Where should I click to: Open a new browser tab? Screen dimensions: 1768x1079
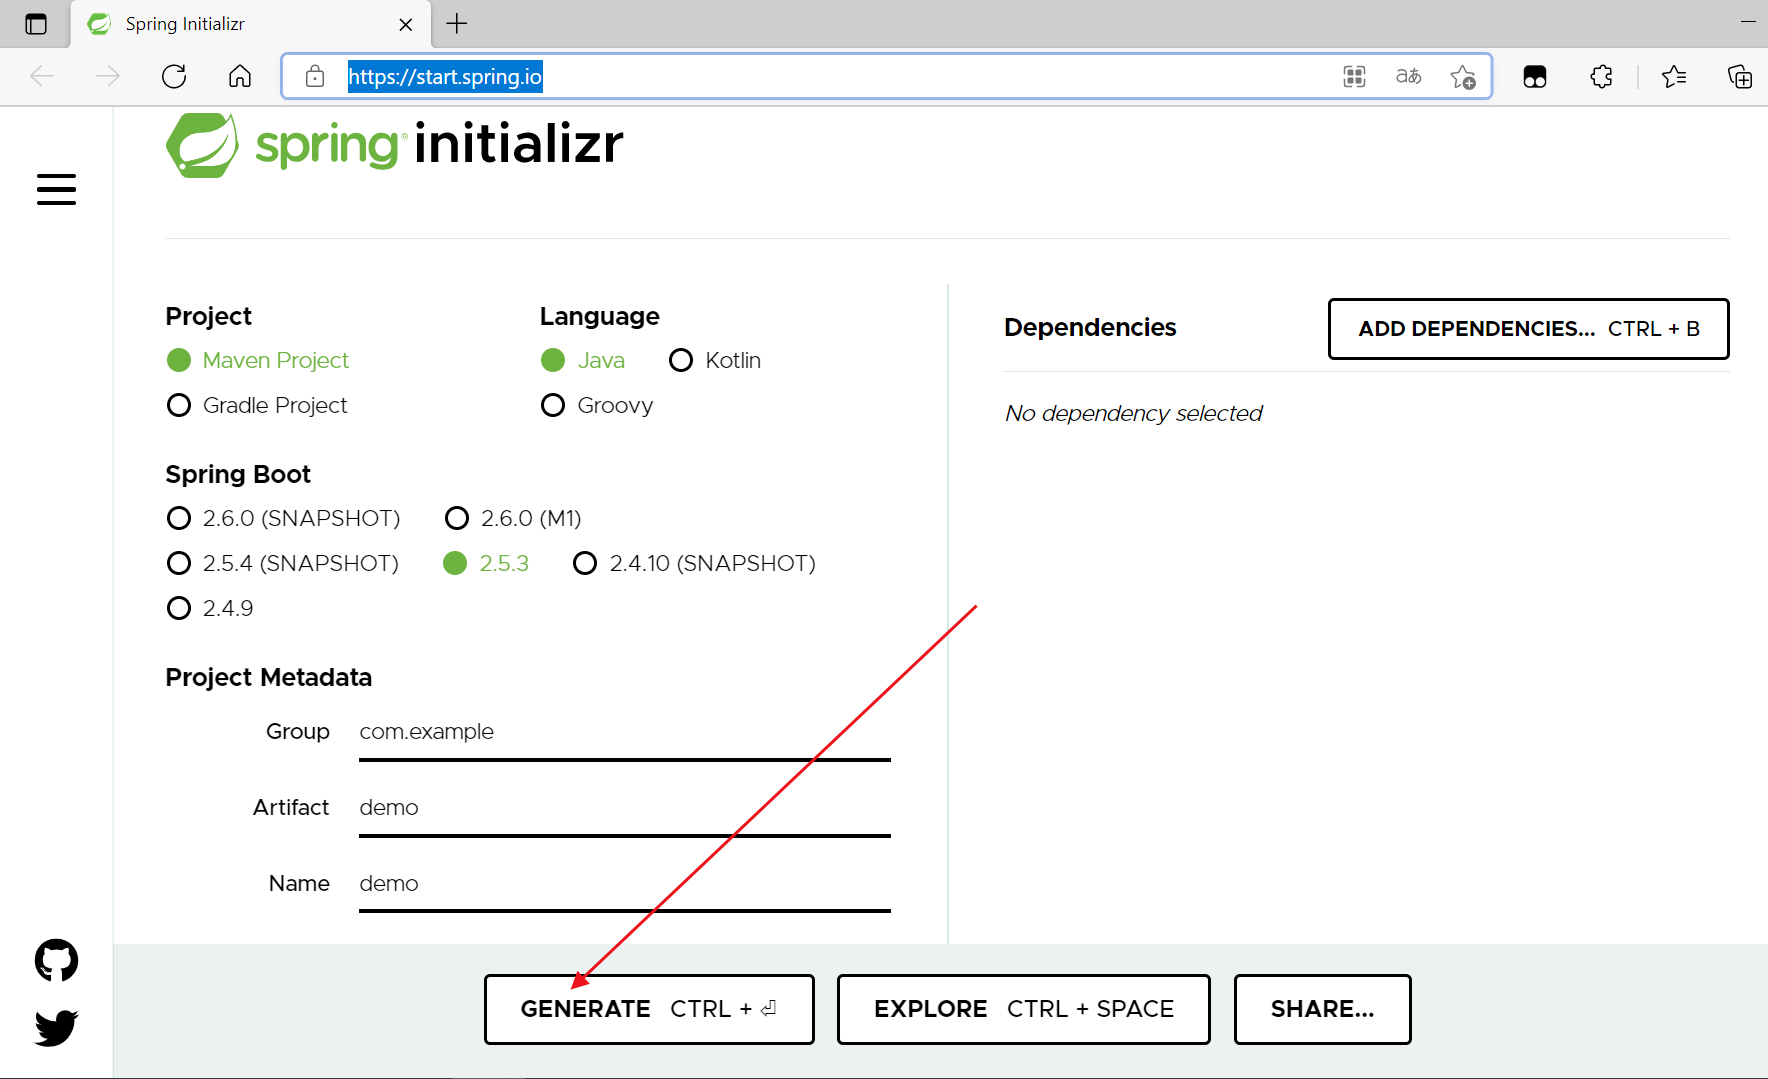457,24
